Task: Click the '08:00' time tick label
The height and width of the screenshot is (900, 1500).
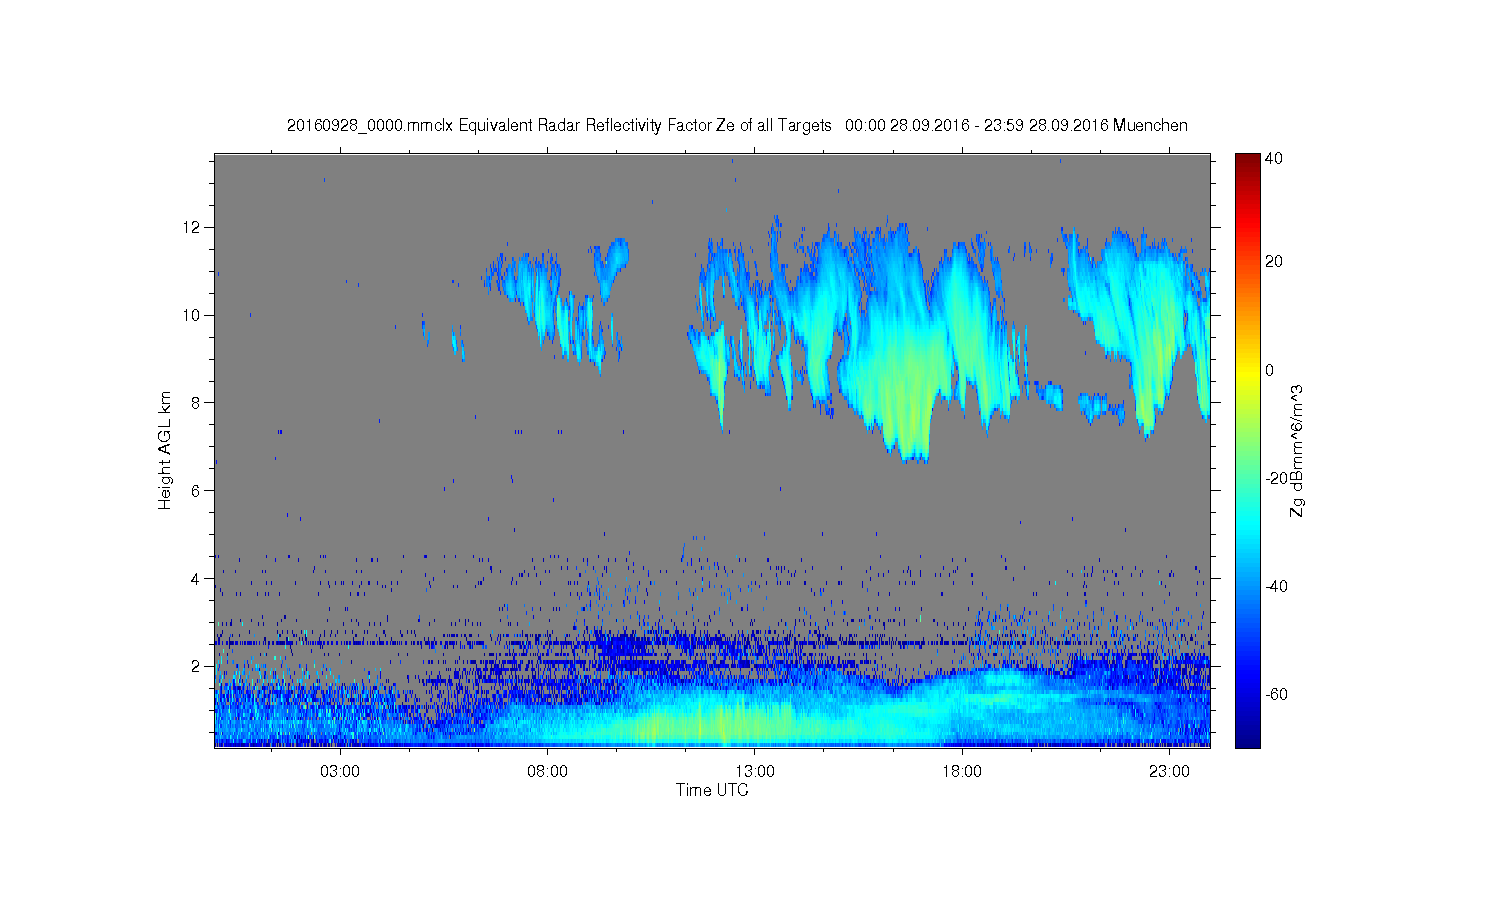Action: coord(548,772)
